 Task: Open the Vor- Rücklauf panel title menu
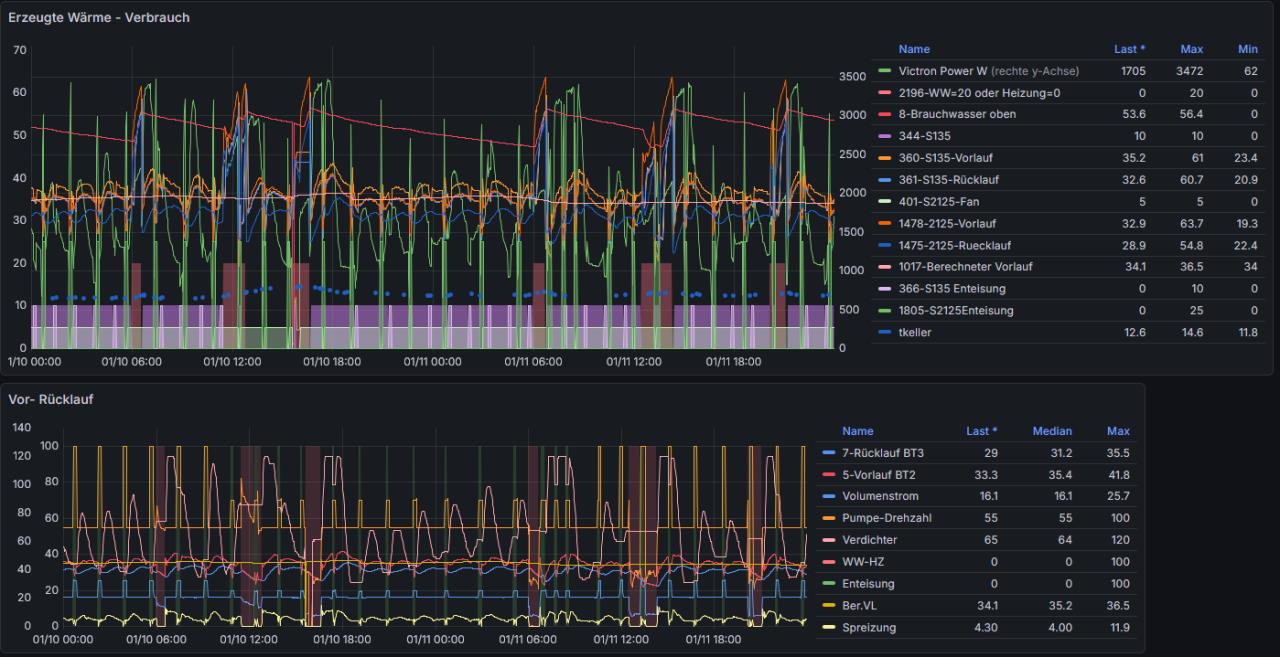point(51,399)
